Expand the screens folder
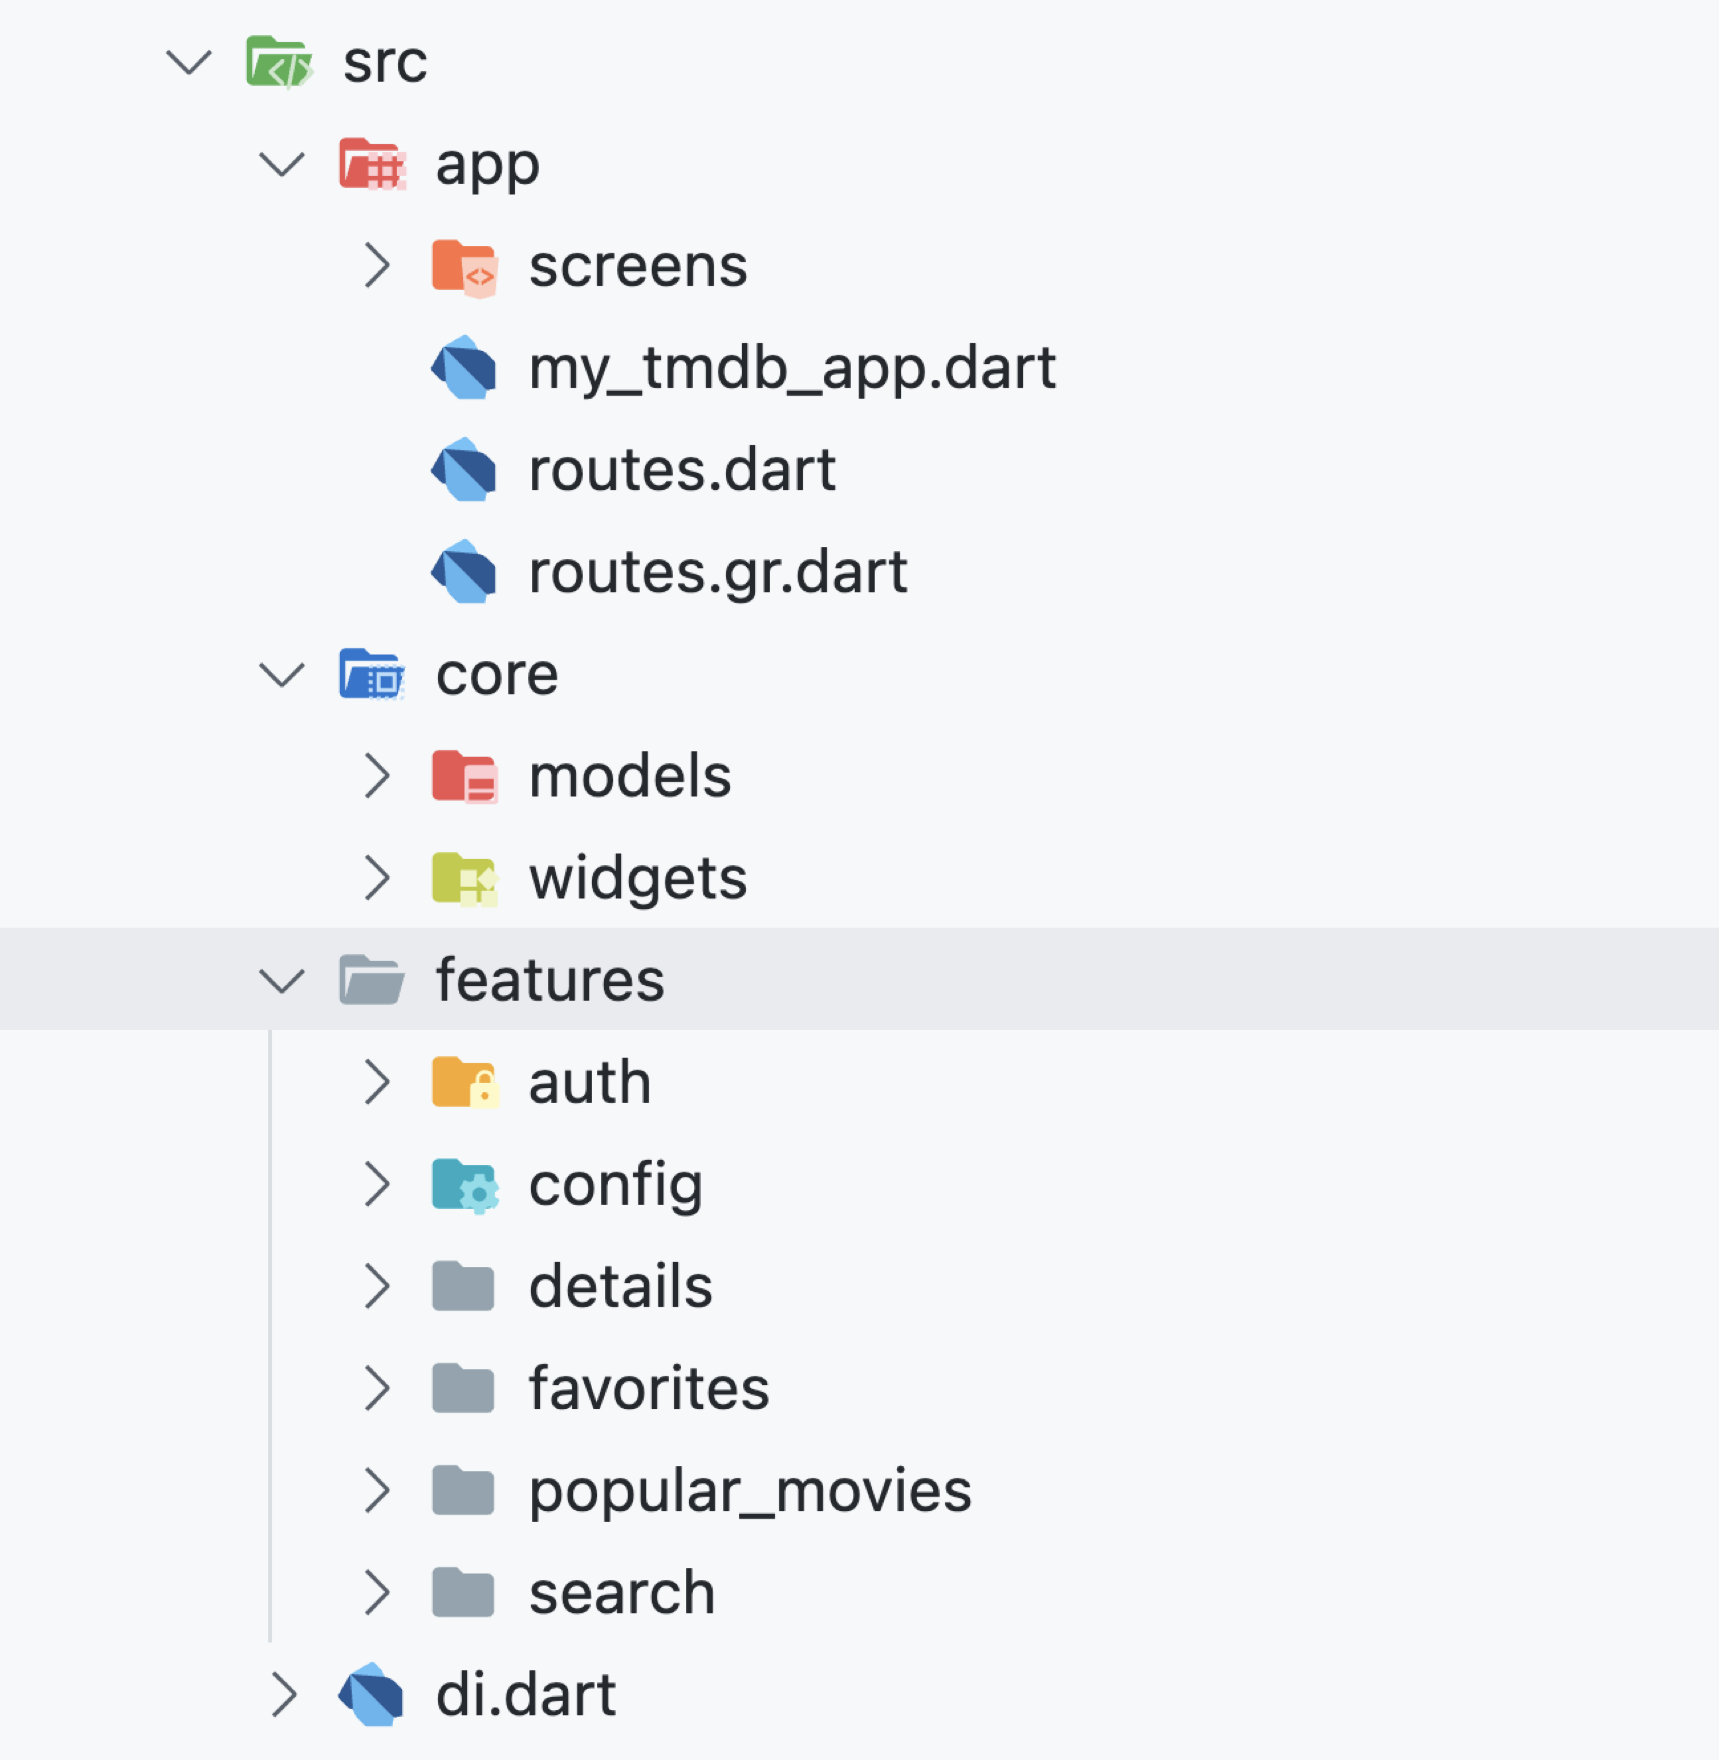 376,267
